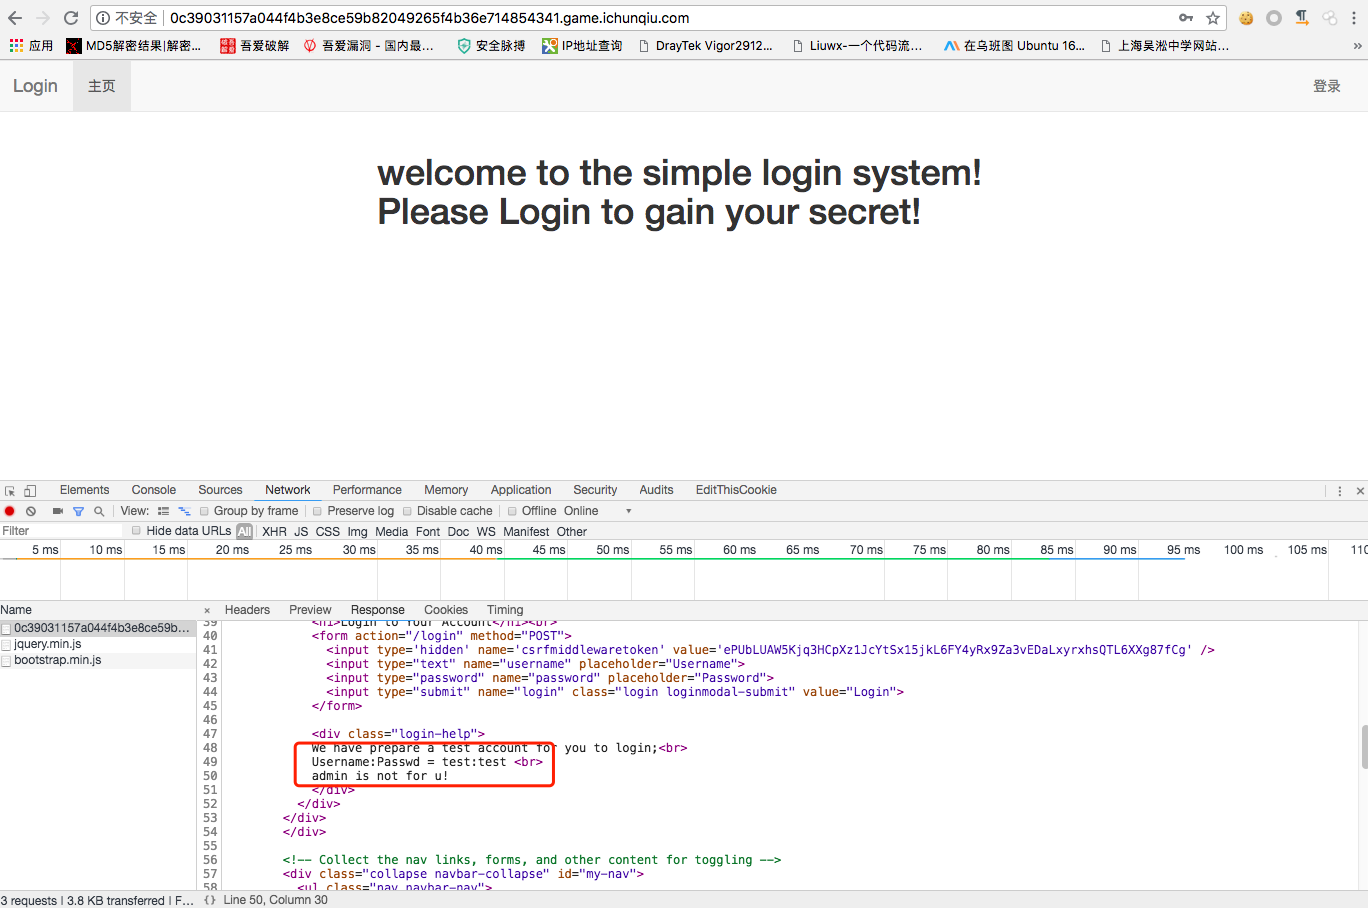Open the MD5 decryption results bookmark

134,46
